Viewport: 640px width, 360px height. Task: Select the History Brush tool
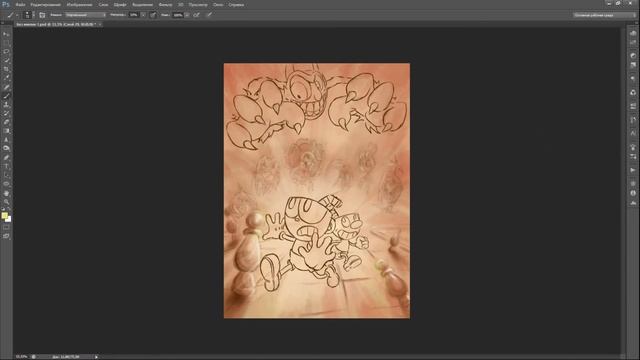click(6, 113)
